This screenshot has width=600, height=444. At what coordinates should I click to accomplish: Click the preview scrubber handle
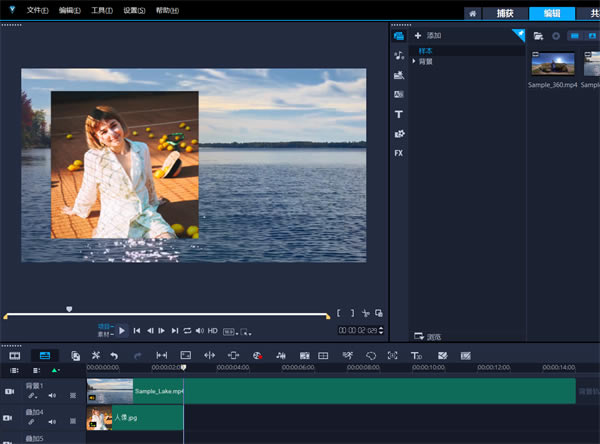click(69, 310)
